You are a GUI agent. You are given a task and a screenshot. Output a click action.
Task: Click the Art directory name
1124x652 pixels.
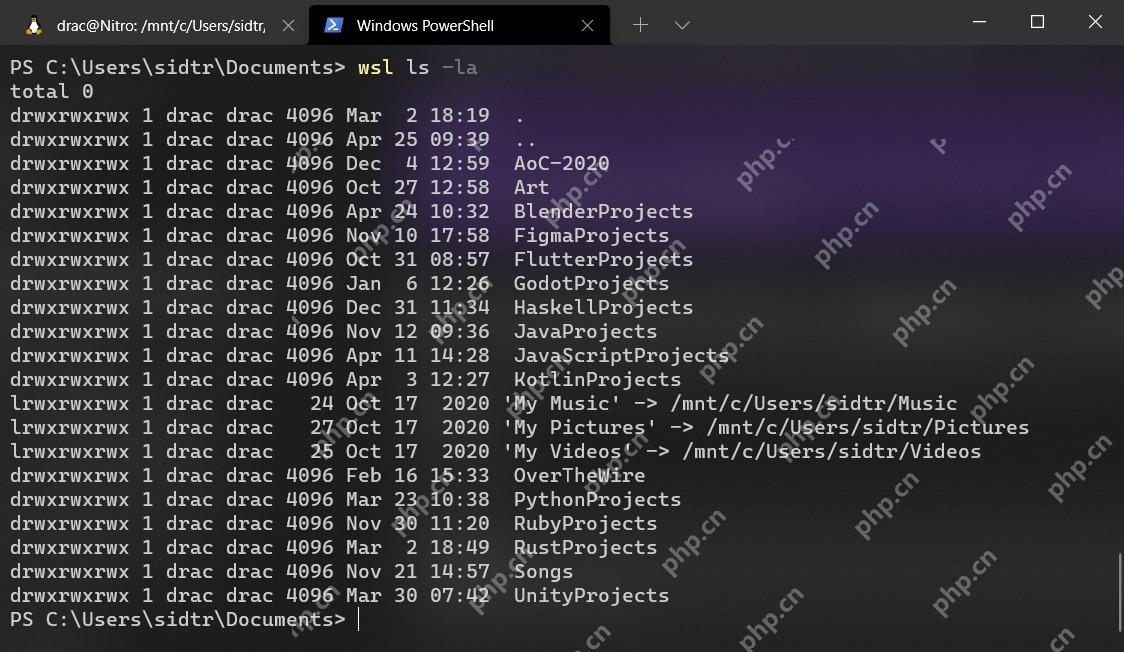[531, 188]
